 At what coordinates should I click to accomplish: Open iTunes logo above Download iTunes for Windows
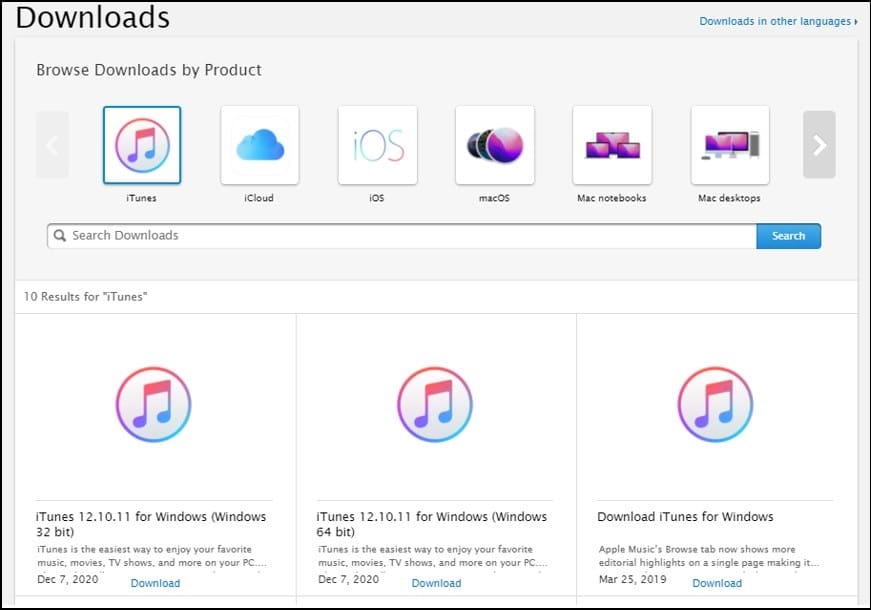pos(715,404)
